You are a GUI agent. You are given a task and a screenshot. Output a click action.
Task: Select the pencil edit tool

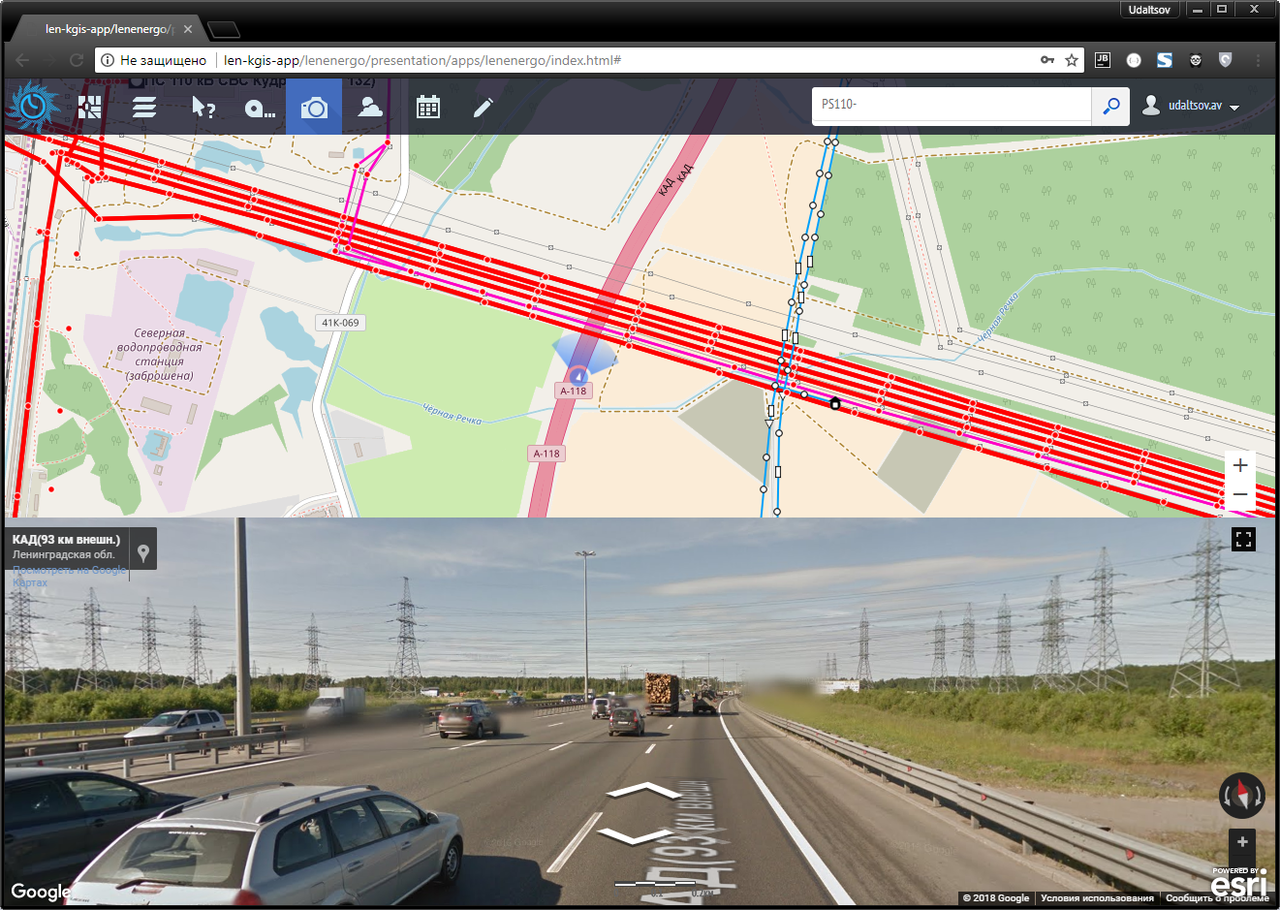[x=484, y=107]
